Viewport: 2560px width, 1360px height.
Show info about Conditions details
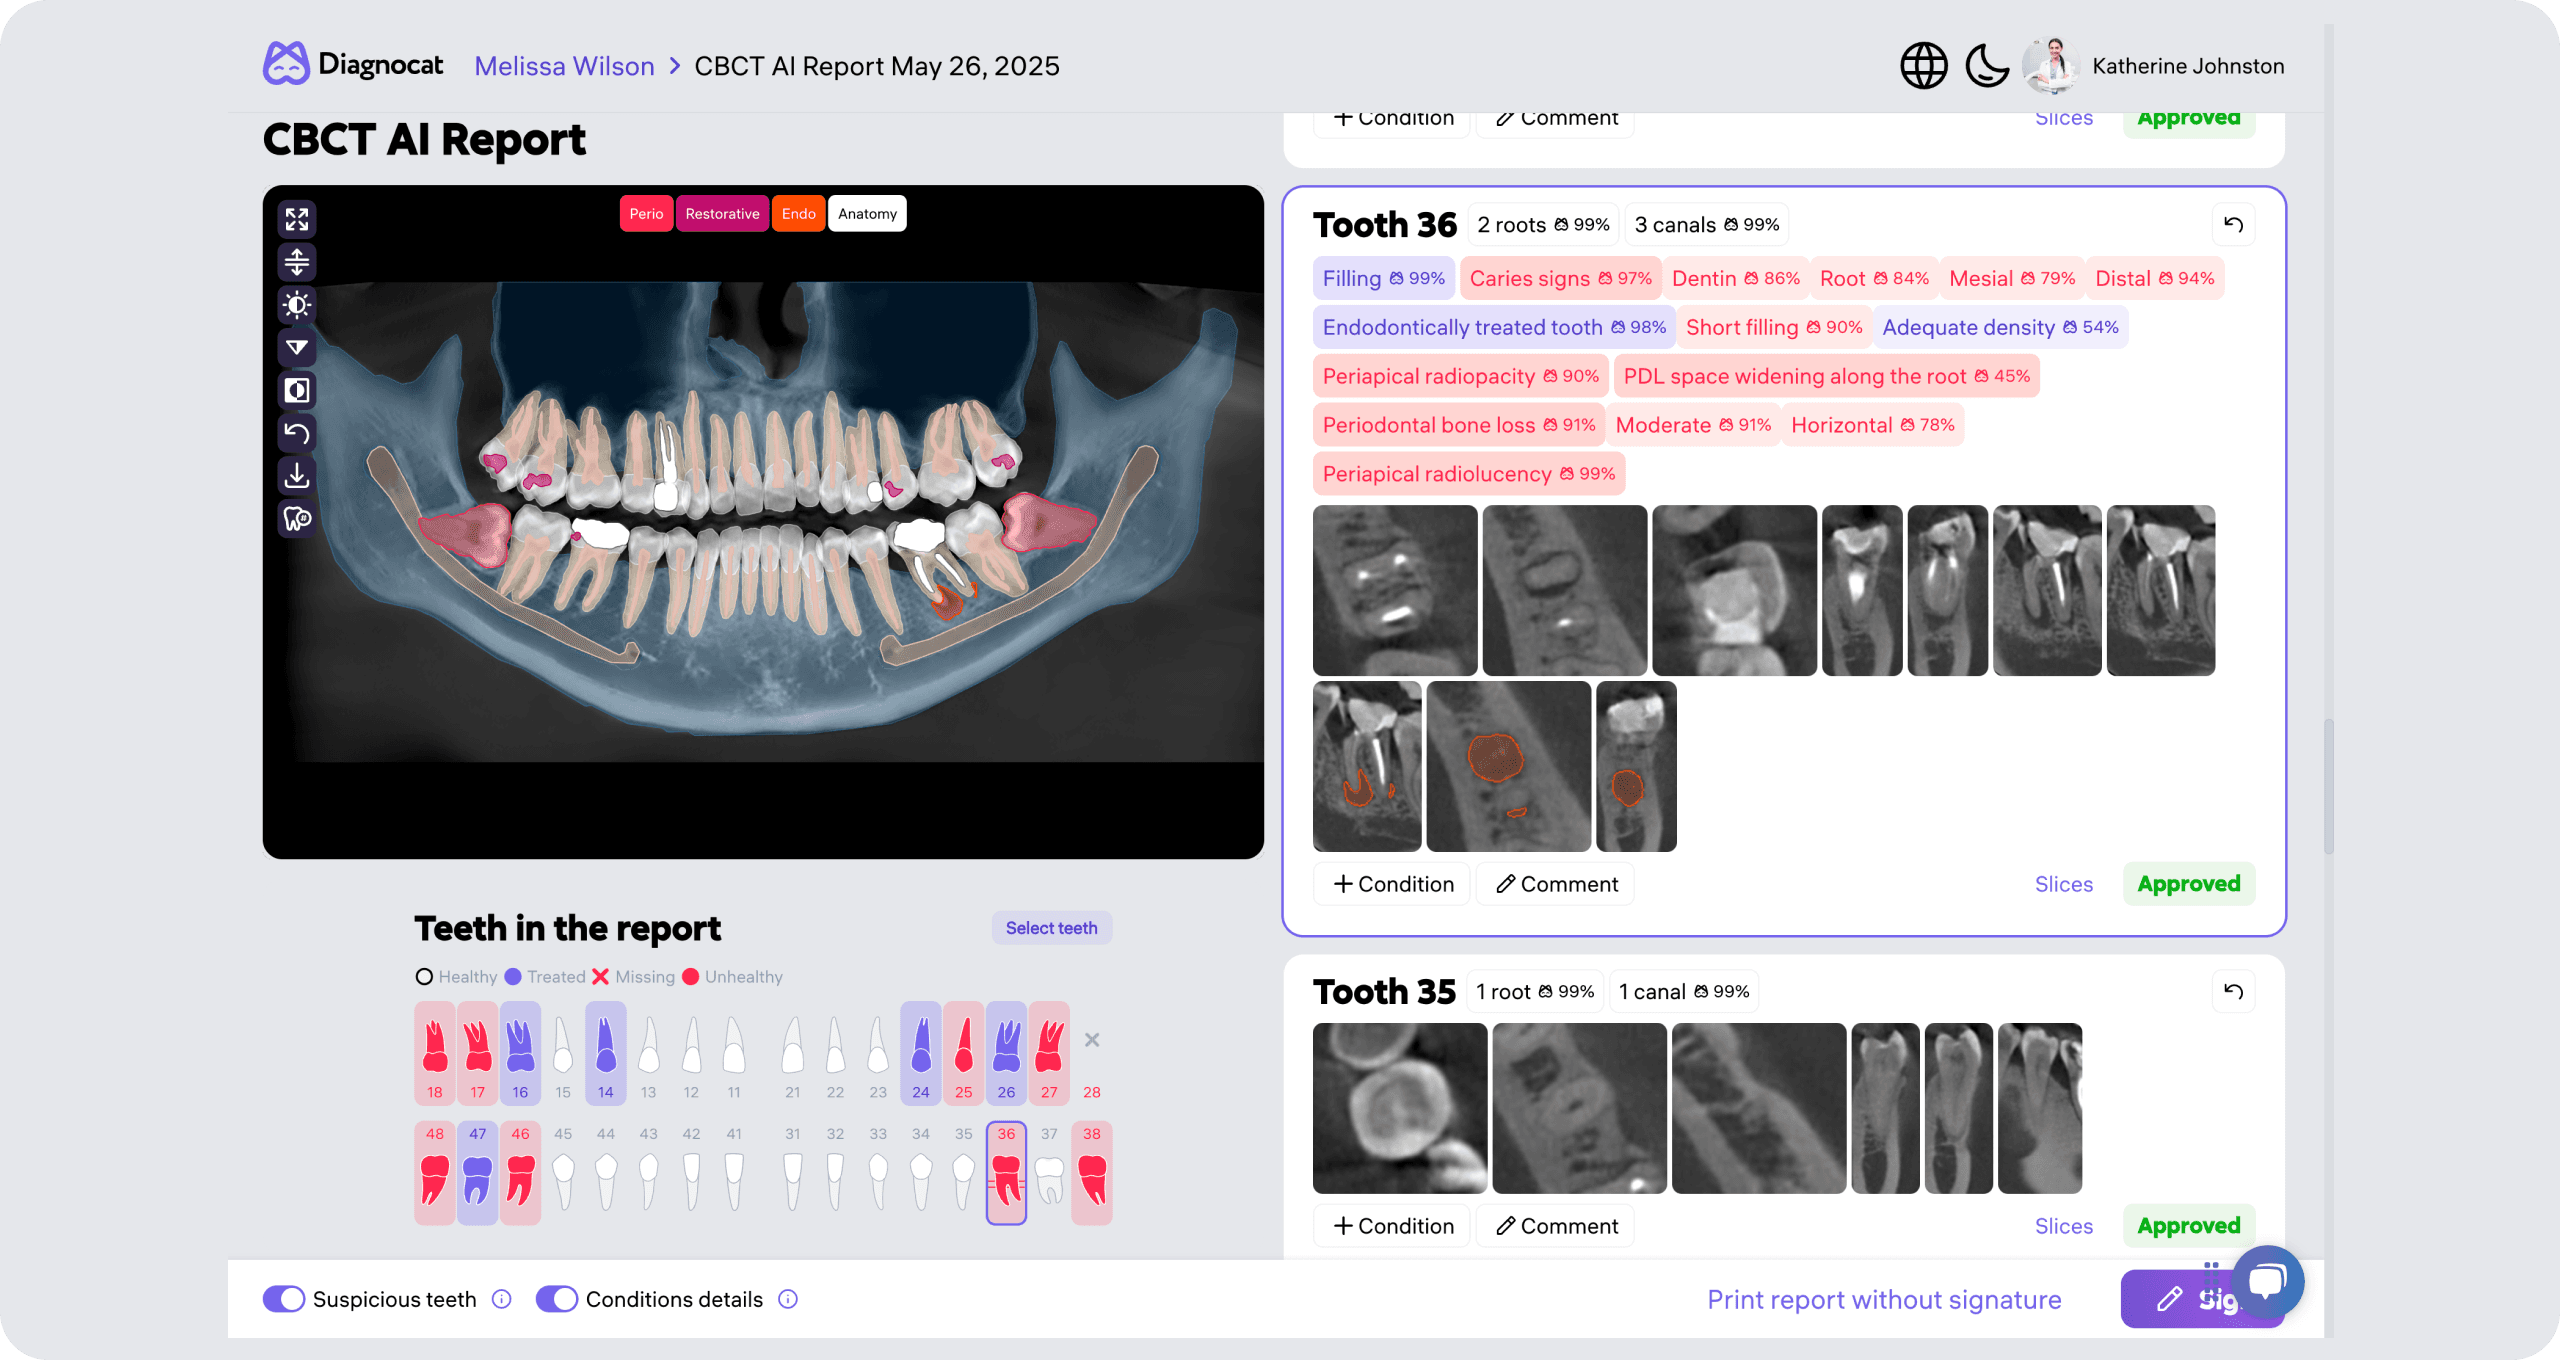pos(788,1299)
